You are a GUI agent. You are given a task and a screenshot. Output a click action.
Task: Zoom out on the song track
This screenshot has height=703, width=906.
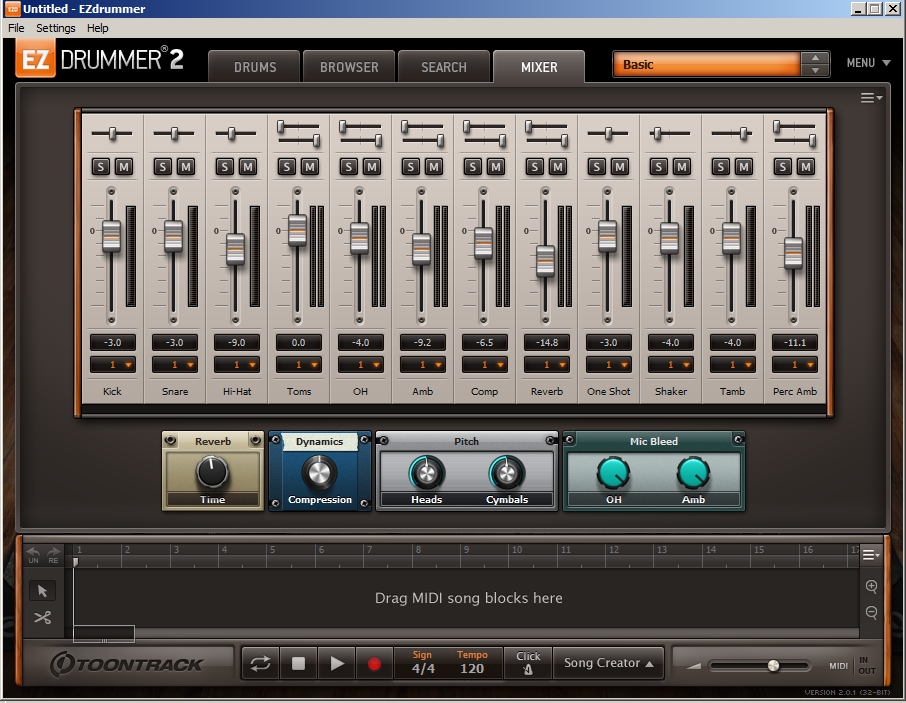click(871, 612)
